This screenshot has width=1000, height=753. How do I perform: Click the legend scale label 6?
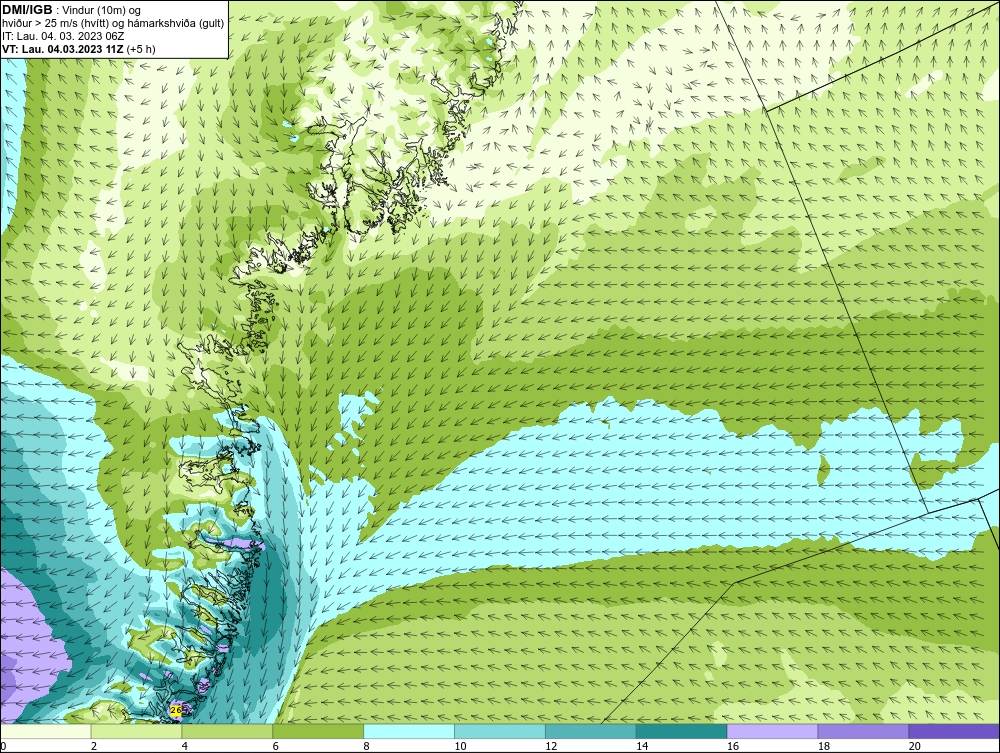[x=276, y=746]
